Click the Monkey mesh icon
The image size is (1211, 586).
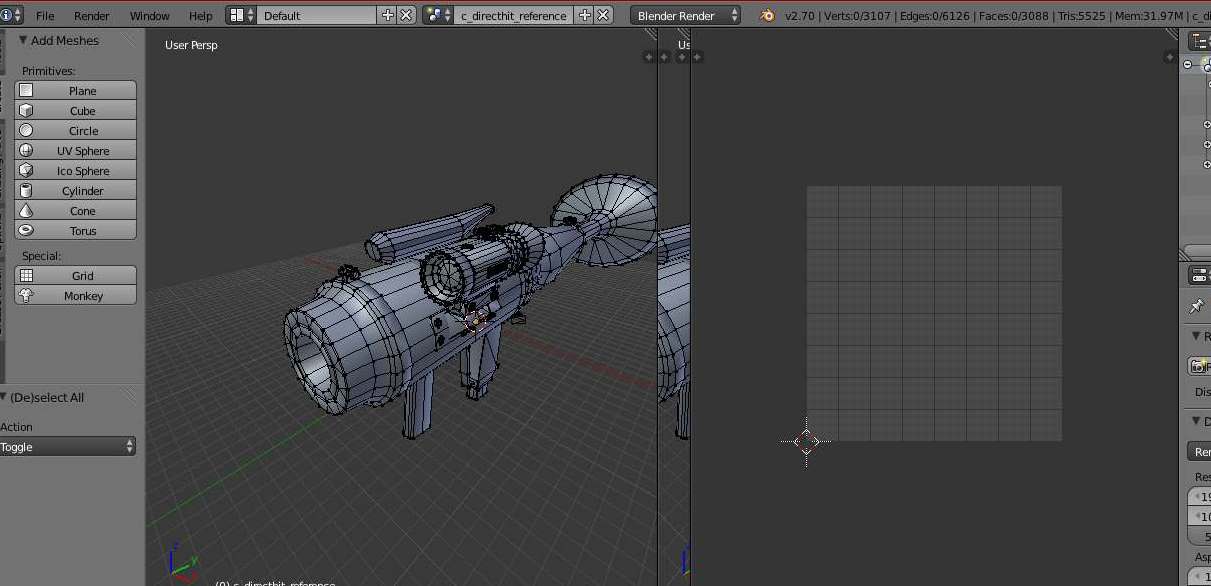click(x=26, y=295)
